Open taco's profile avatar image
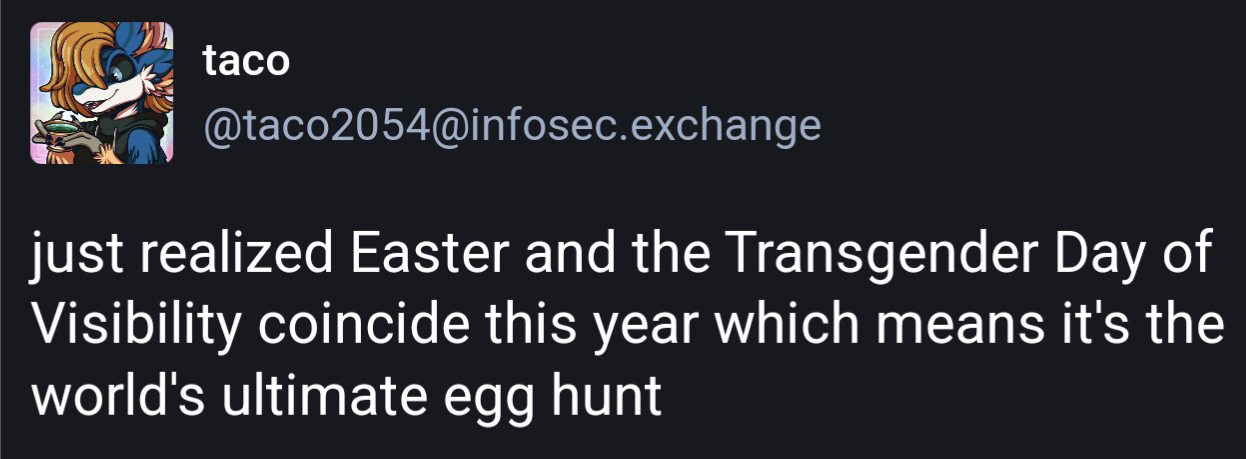1246x459 pixels. (101, 93)
